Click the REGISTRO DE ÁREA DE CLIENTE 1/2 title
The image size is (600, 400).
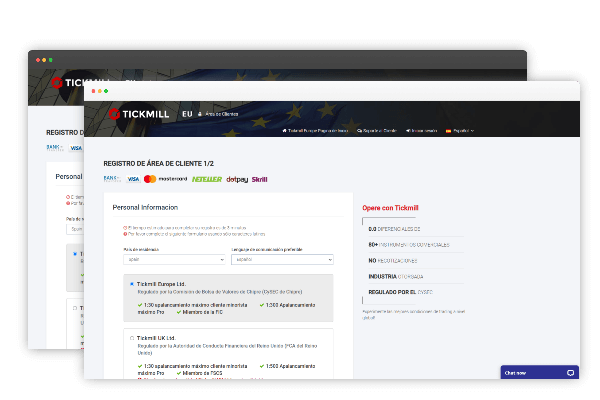pyautogui.click(x=158, y=163)
